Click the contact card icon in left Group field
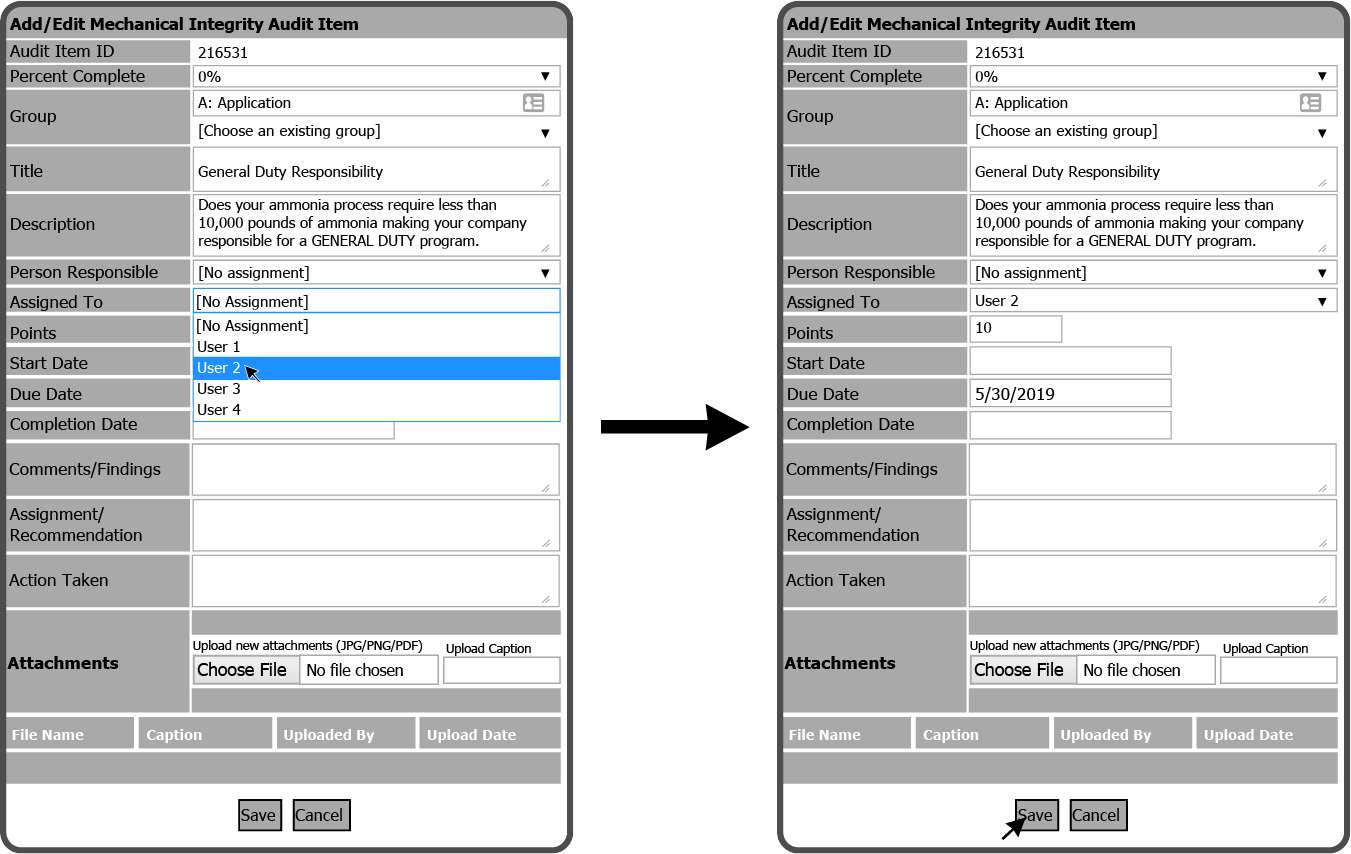 pyautogui.click(x=533, y=103)
